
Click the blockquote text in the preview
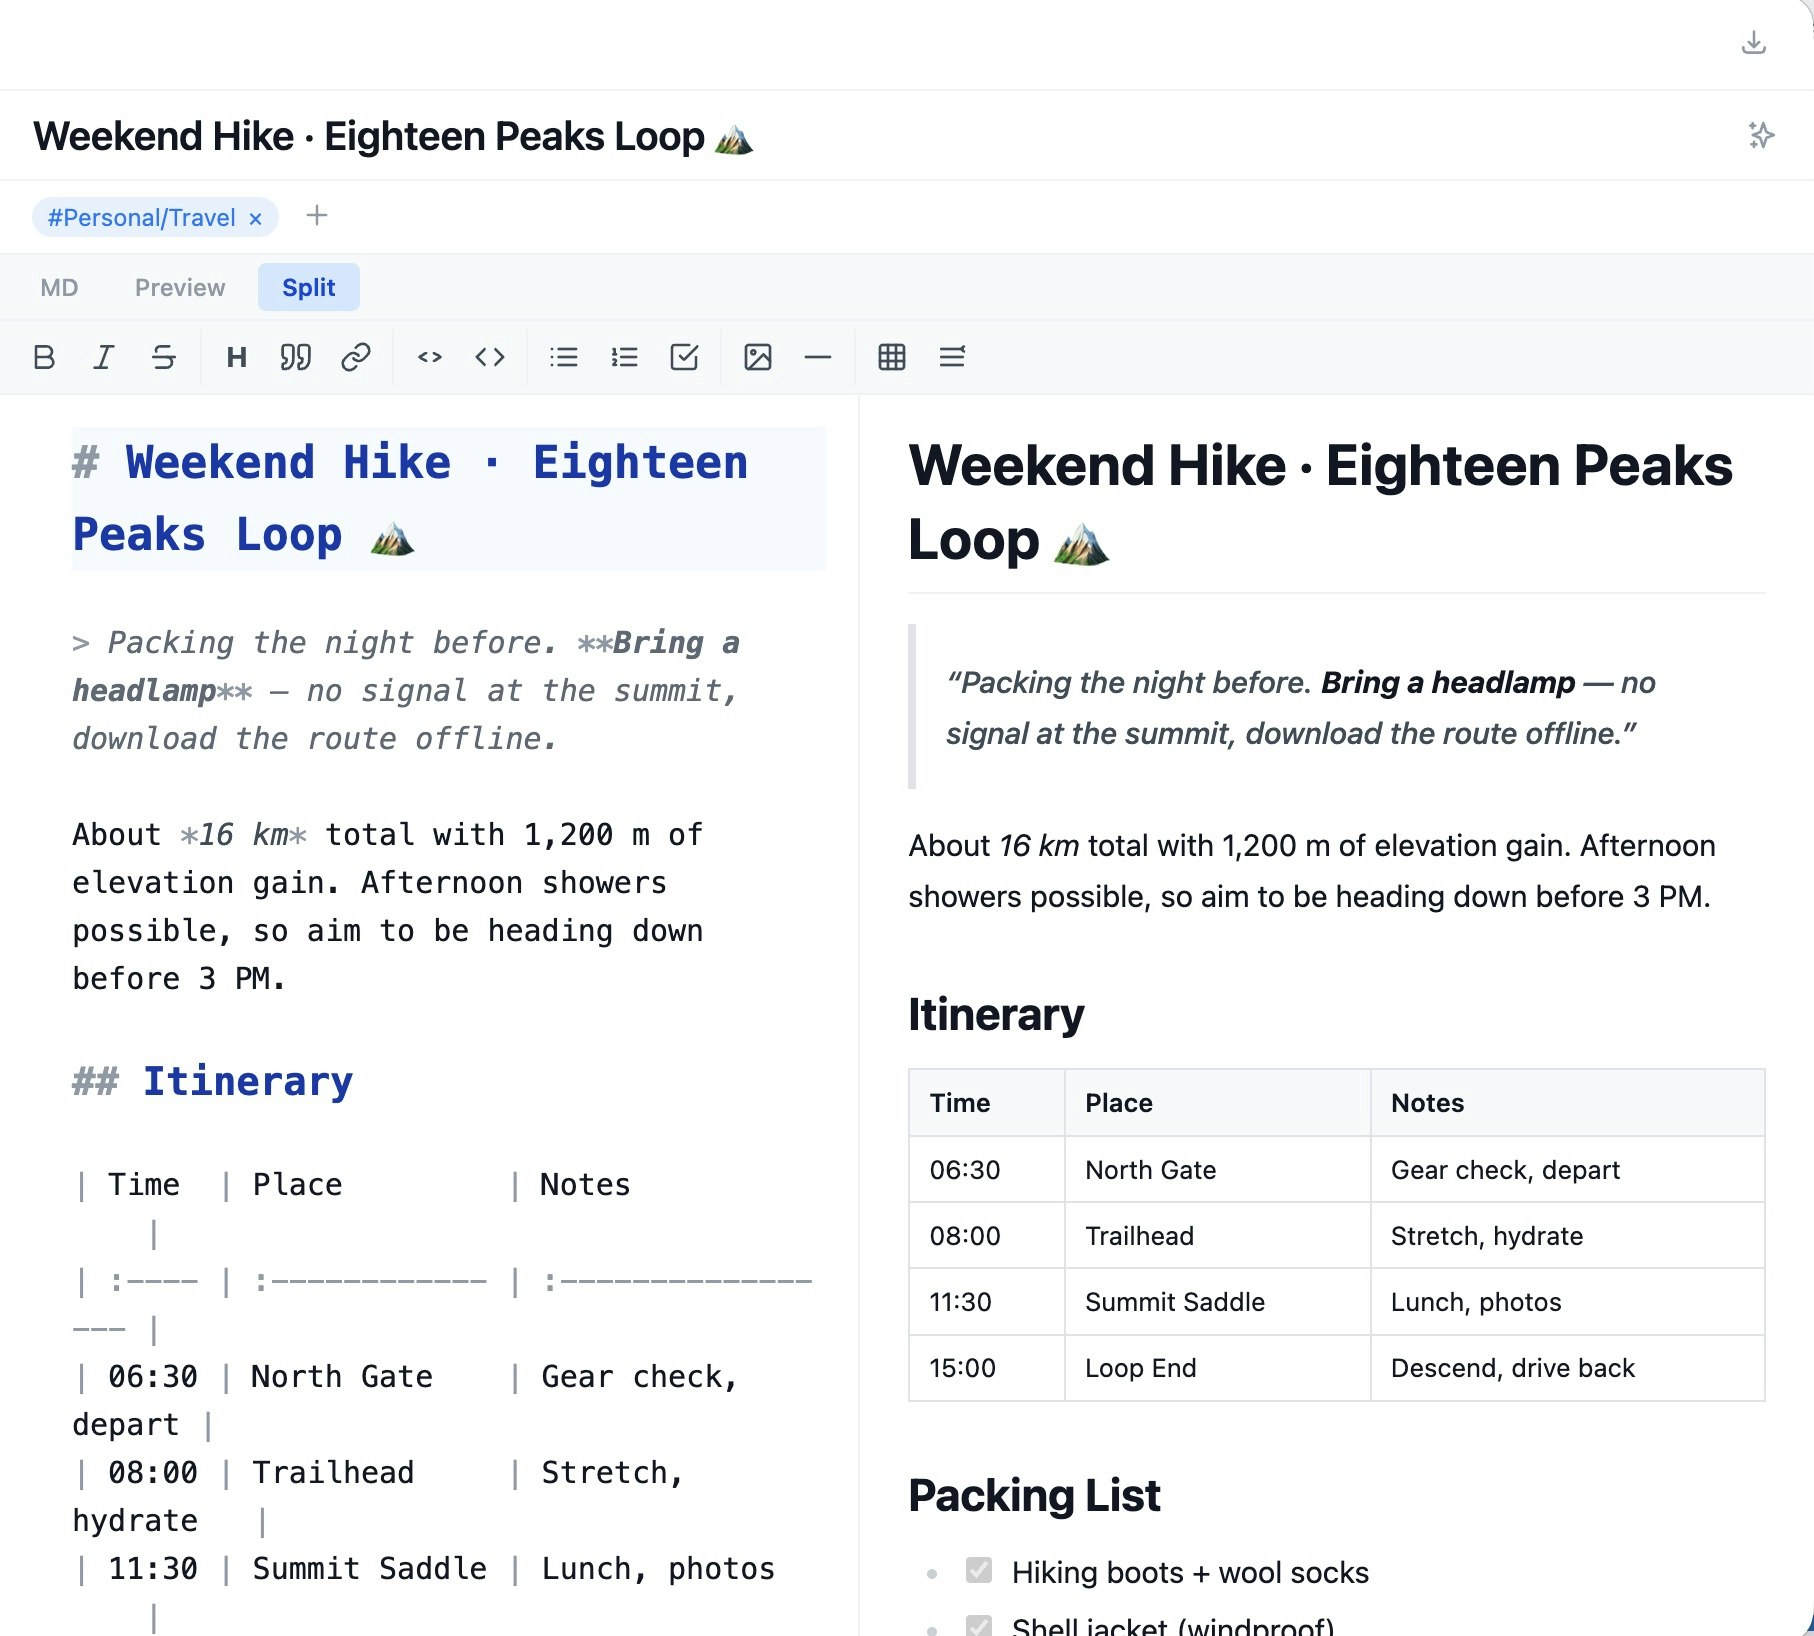point(1300,707)
